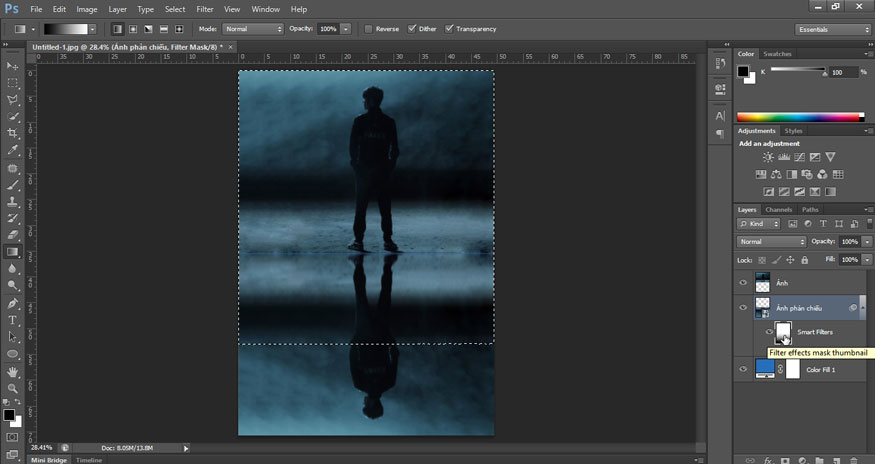The width and height of the screenshot is (875, 464).
Task: Open the Image menu
Action: pyautogui.click(x=86, y=9)
